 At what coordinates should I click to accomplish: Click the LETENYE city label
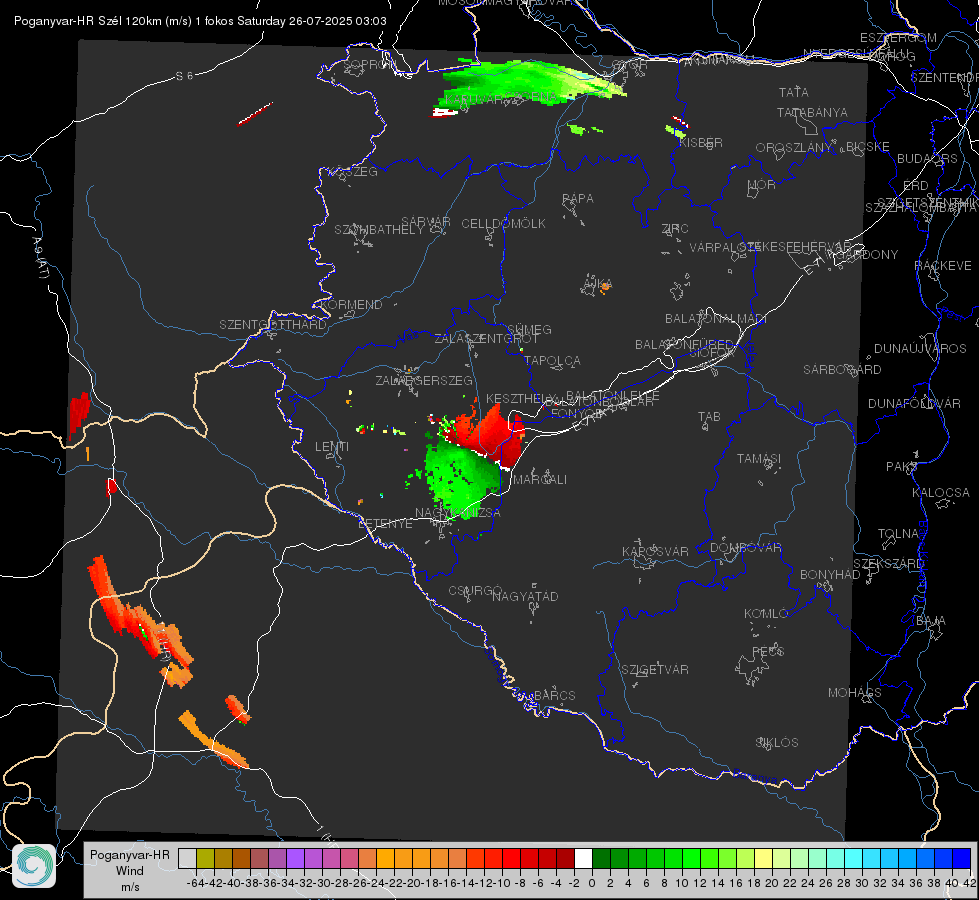[385, 524]
